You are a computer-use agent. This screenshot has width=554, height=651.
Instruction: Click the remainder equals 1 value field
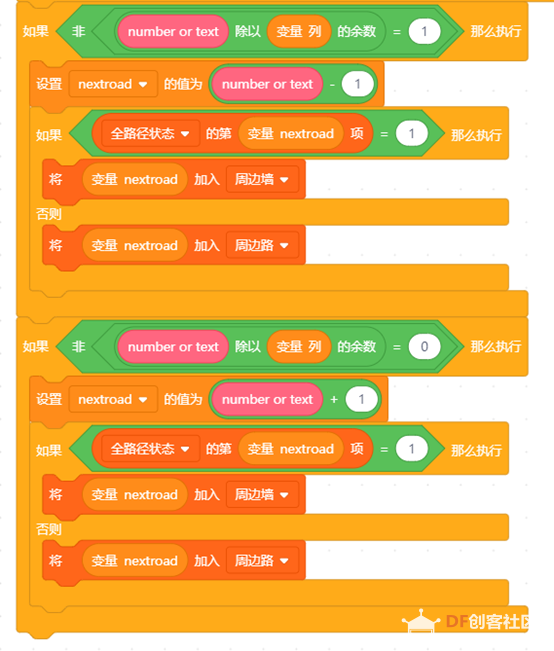424,32
